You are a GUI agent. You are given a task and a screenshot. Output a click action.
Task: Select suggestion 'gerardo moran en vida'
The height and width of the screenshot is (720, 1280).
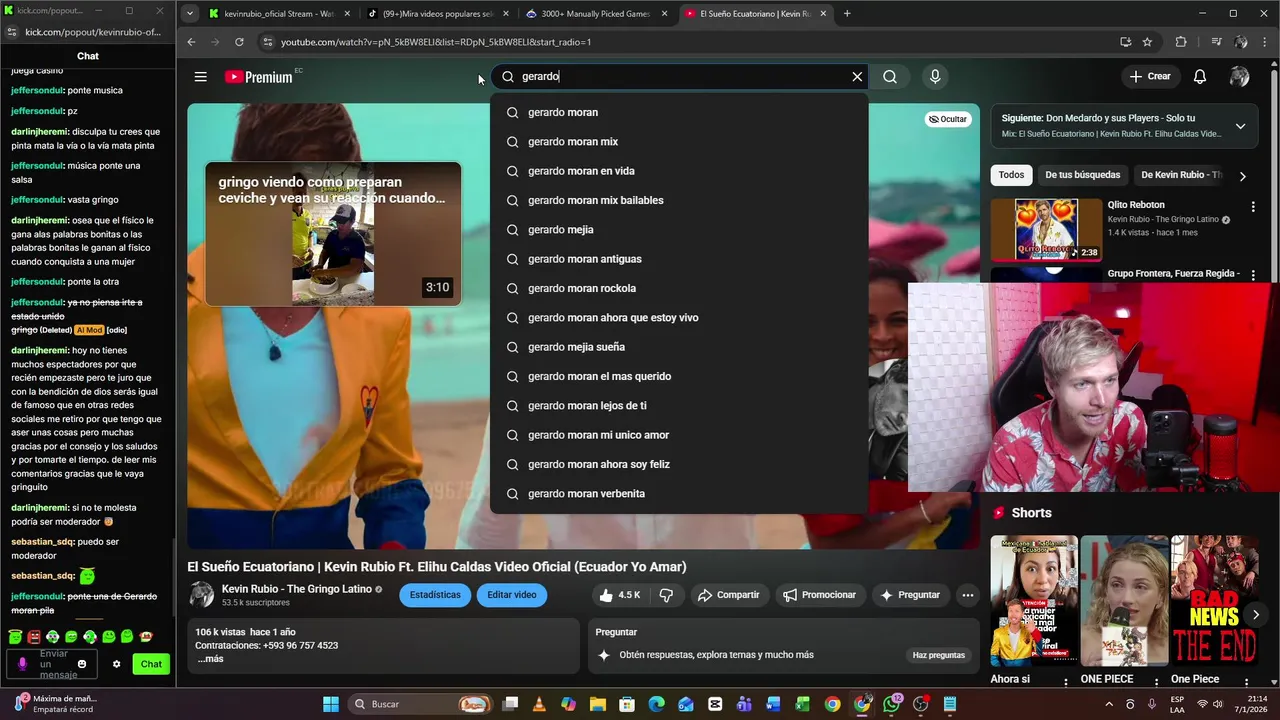click(x=679, y=171)
